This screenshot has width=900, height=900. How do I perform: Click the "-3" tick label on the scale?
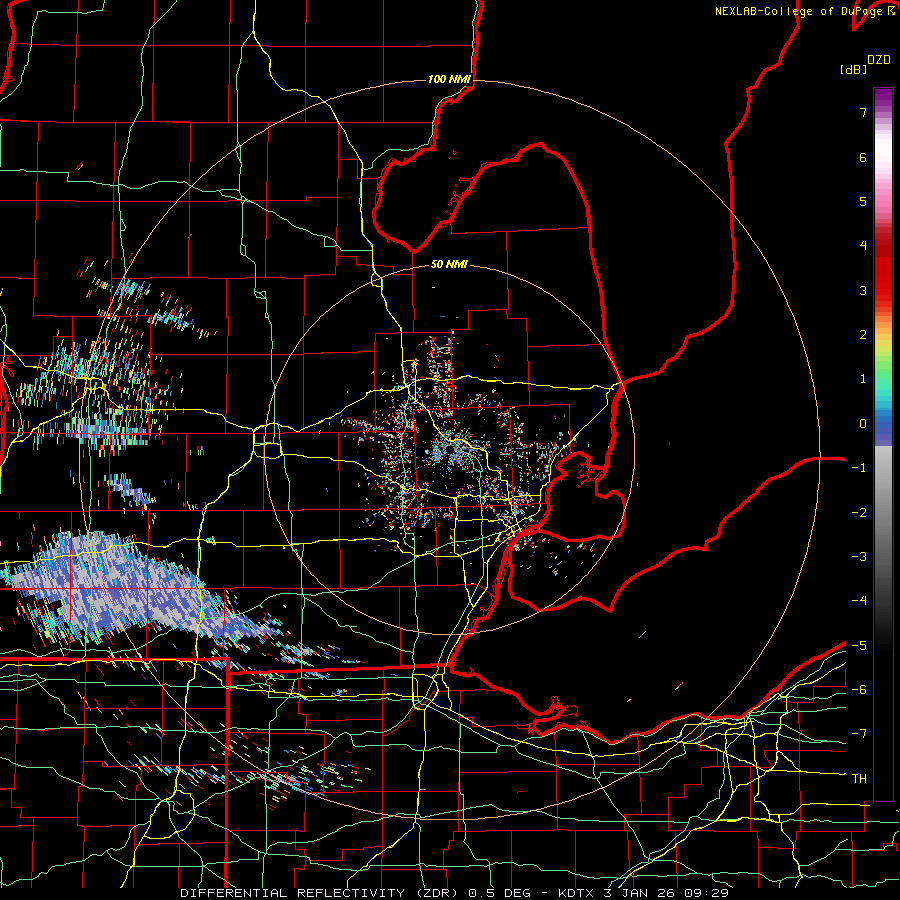pos(859,557)
